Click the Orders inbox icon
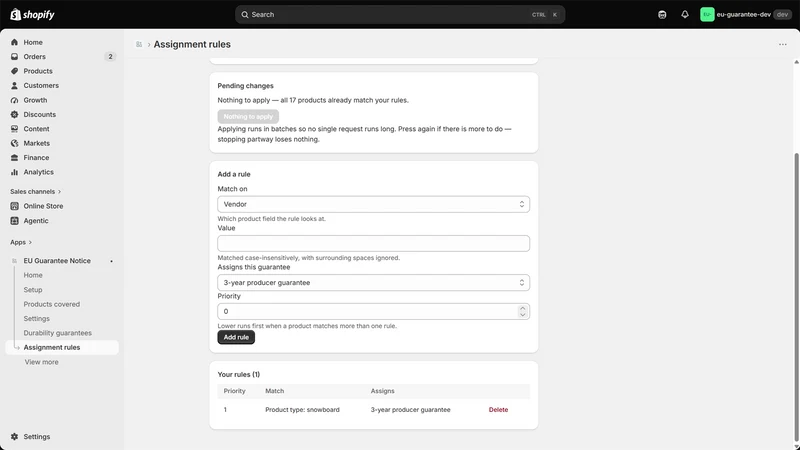This screenshot has width=800, height=450. [14, 57]
